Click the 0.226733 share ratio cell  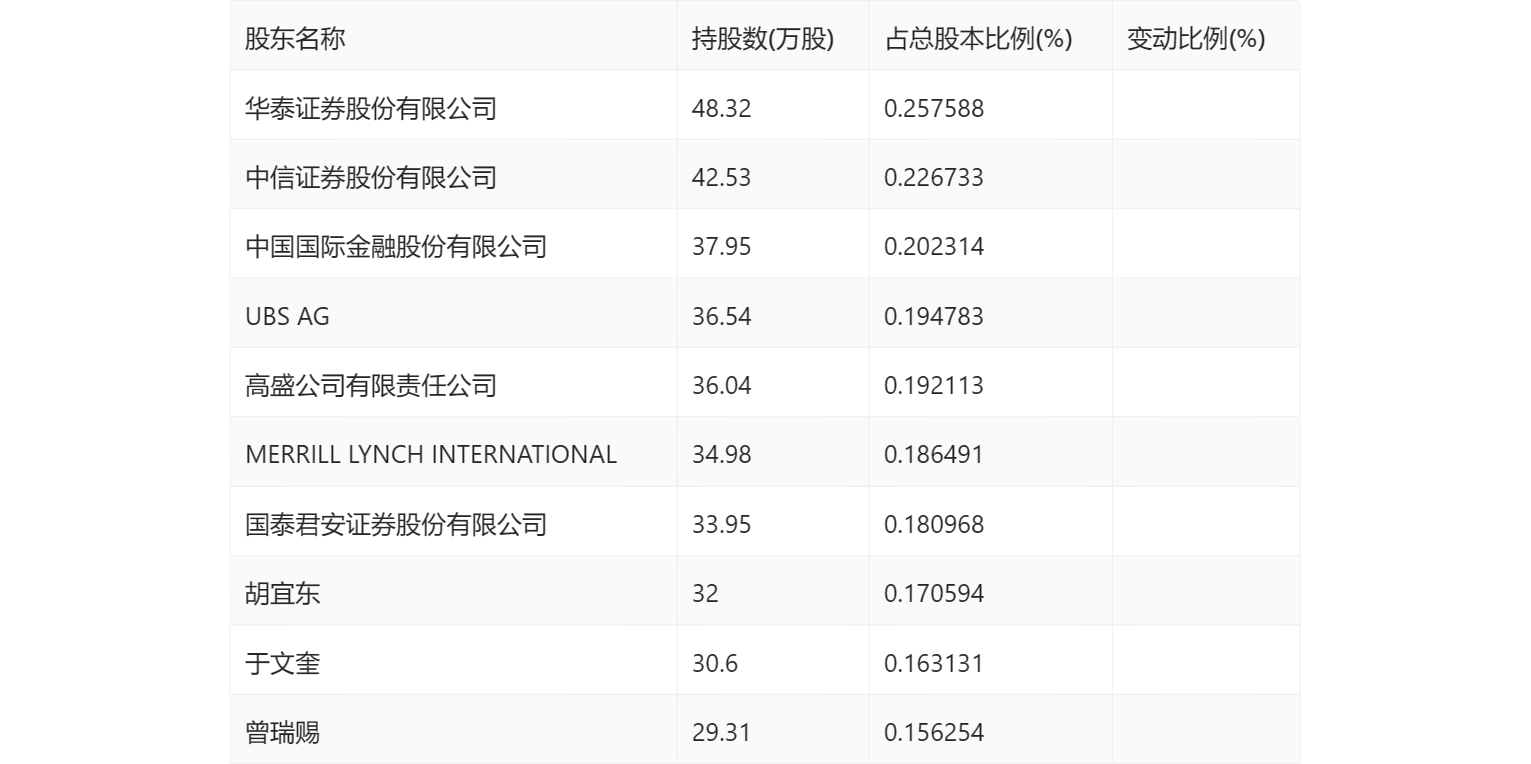tap(934, 178)
